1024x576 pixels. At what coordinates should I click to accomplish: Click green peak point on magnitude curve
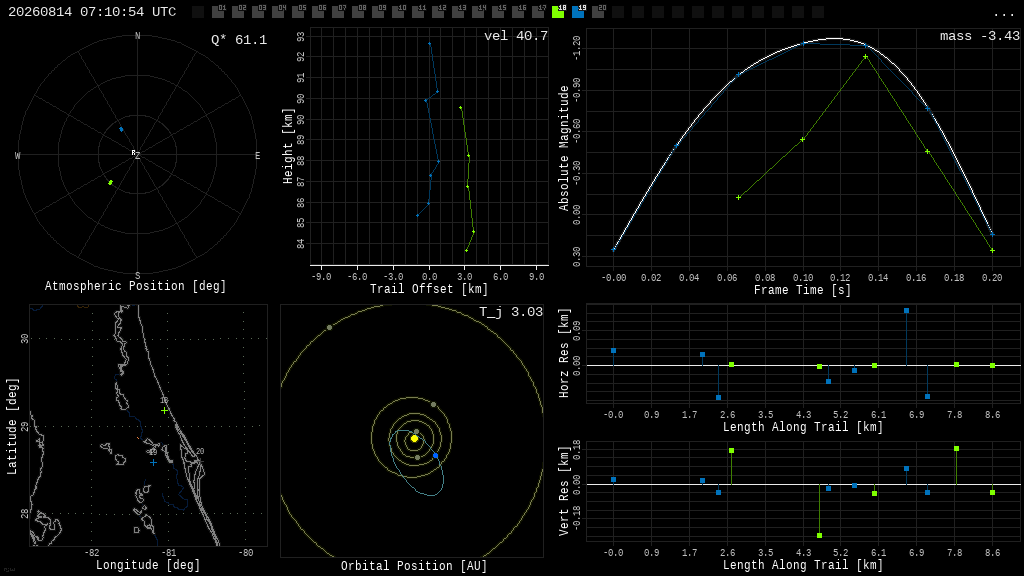coord(865,57)
